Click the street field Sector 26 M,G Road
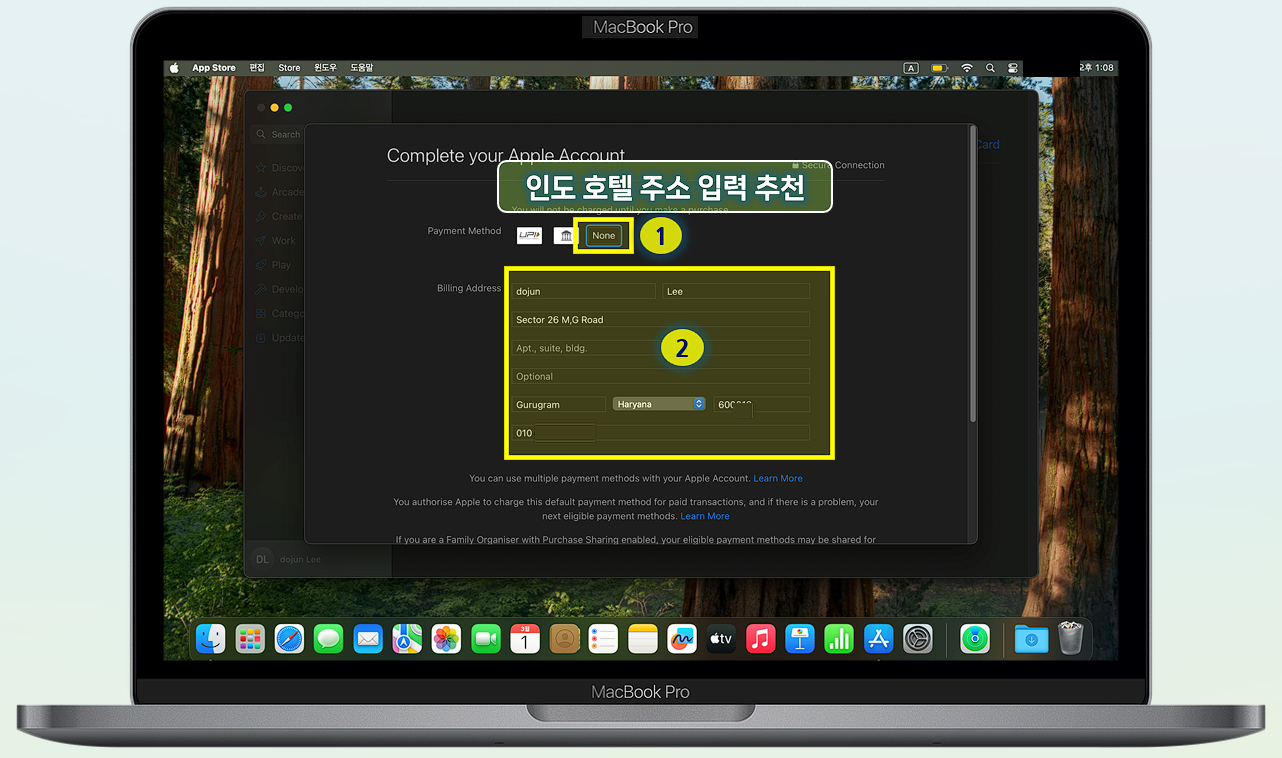Viewport: 1282px width, 758px height. 661,320
